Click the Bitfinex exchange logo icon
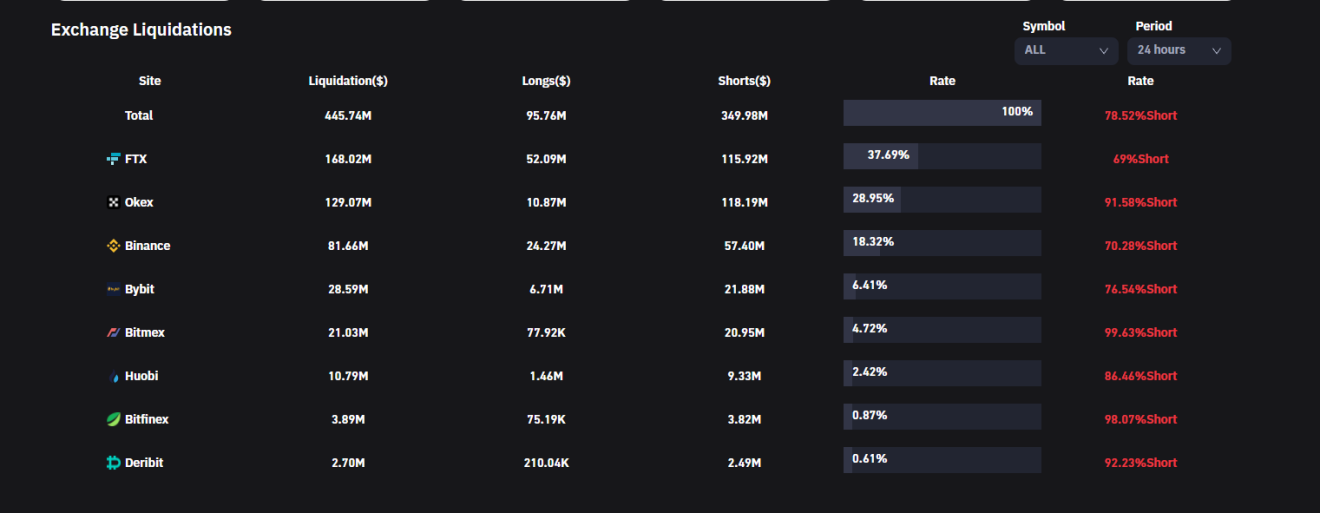The image size is (1320, 513). pyautogui.click(x=113, y=420)
